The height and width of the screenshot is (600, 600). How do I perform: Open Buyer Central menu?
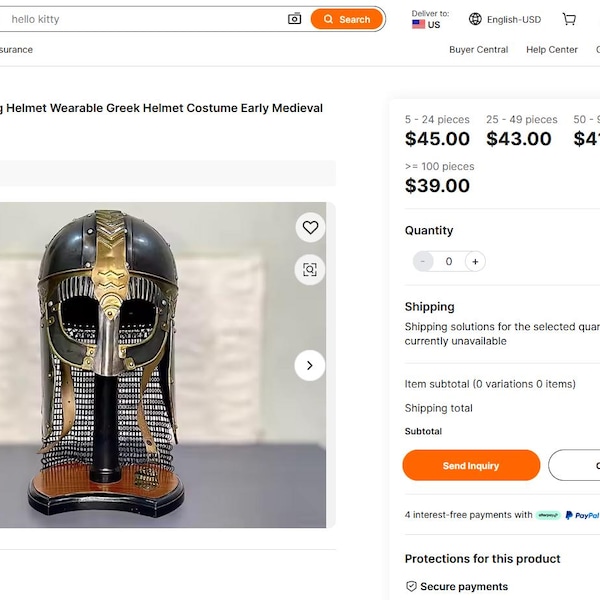click(478, 50)
